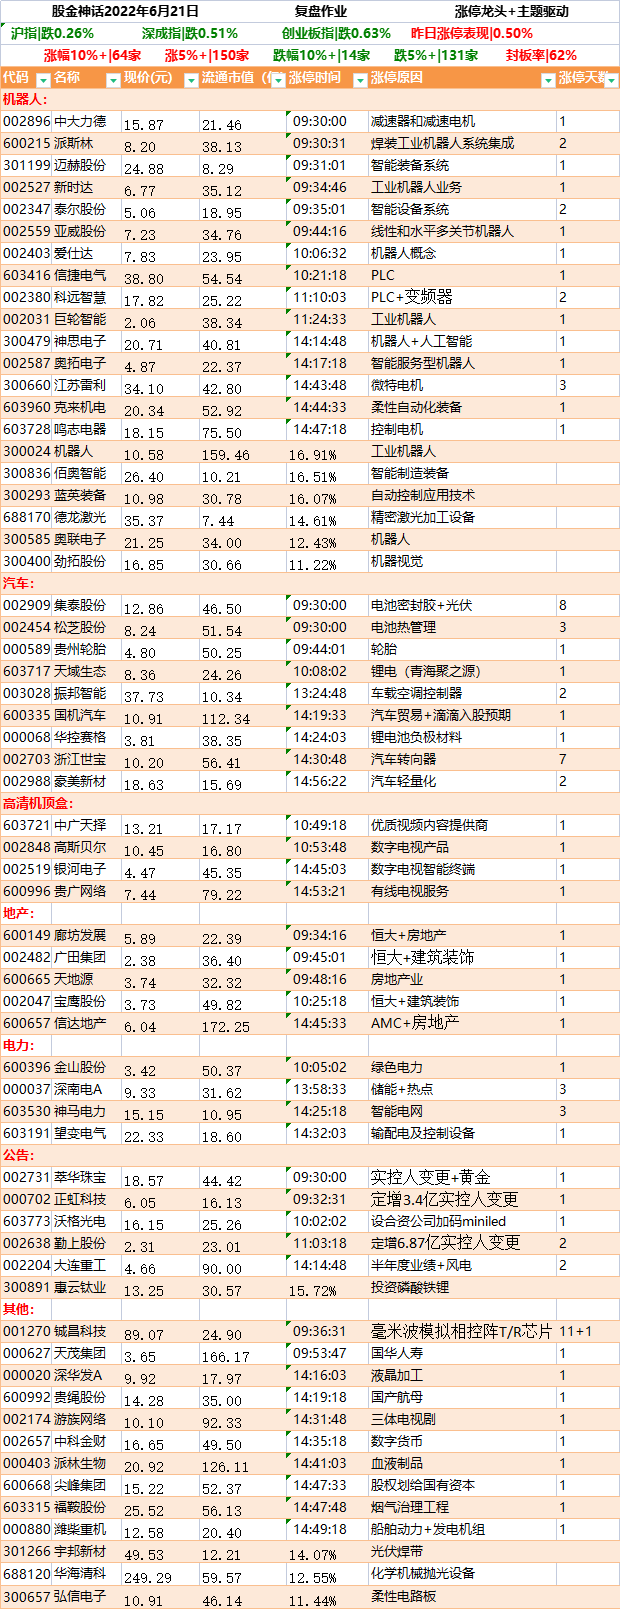Click the 汽车贸易+滴滴入股预期 reason cell
620x1610 pixels.
click(x=462, y=715)
